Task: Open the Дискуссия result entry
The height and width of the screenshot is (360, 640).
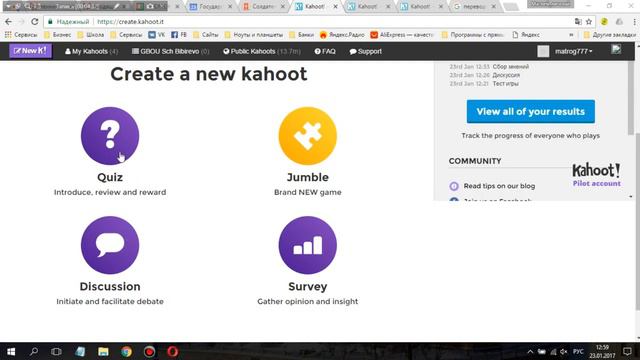Action: [x=506, y=75]
